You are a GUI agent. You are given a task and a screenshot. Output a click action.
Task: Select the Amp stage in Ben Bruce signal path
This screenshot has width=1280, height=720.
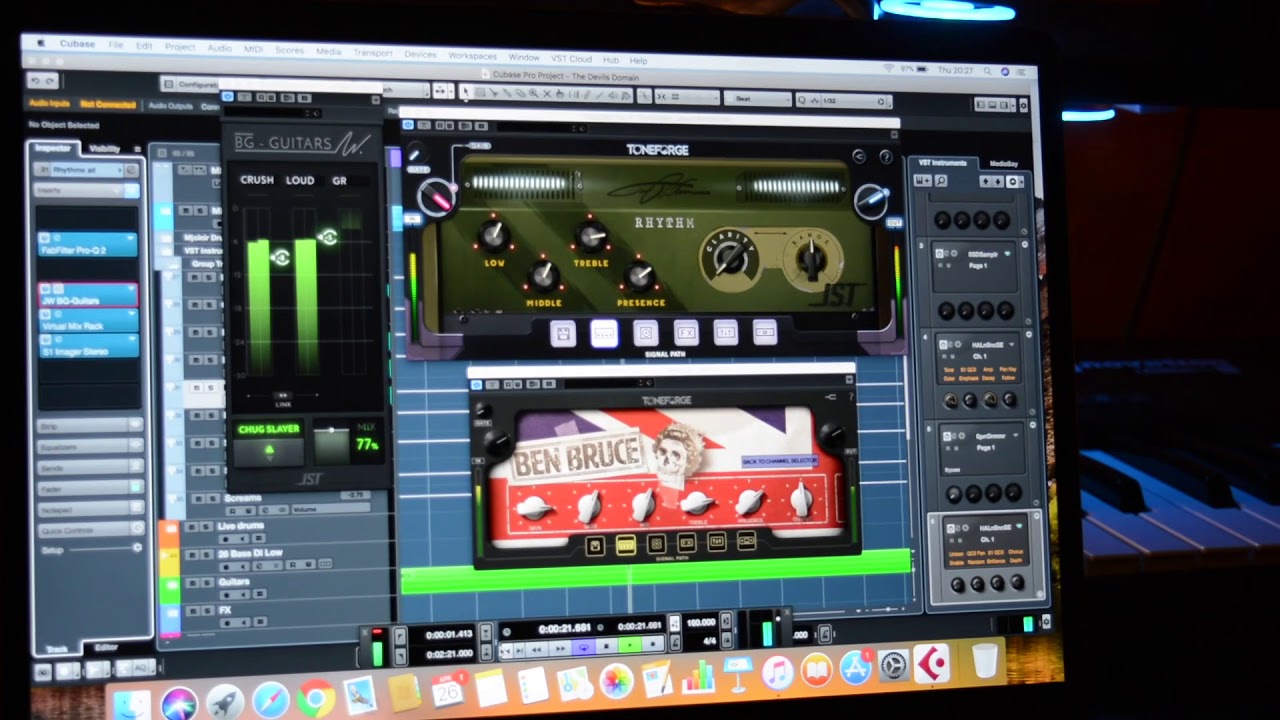coord(626,545)
